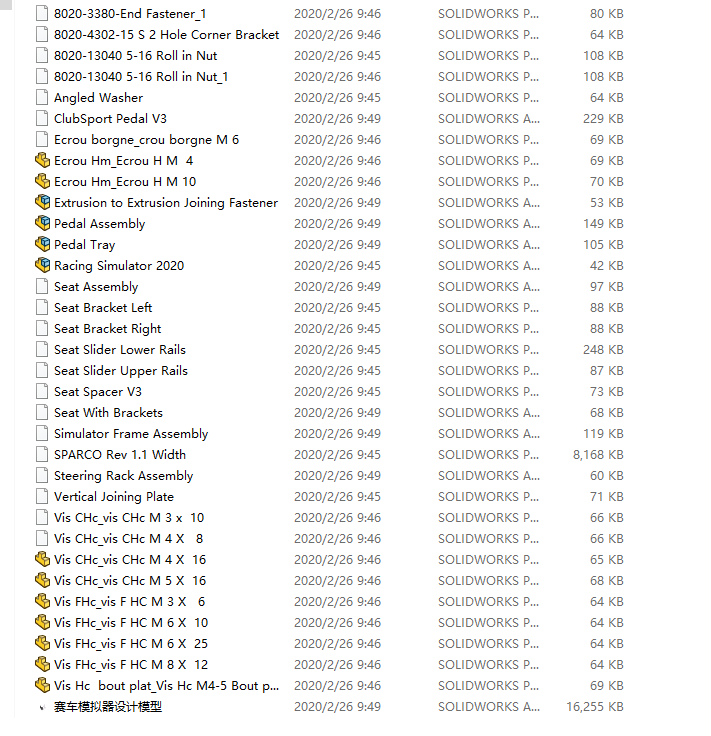Image resolution: width=711 pixels, height=736 pixels.
Task: Select the 赛车模拟器设计模型 file
Action: tap(108, 707)
